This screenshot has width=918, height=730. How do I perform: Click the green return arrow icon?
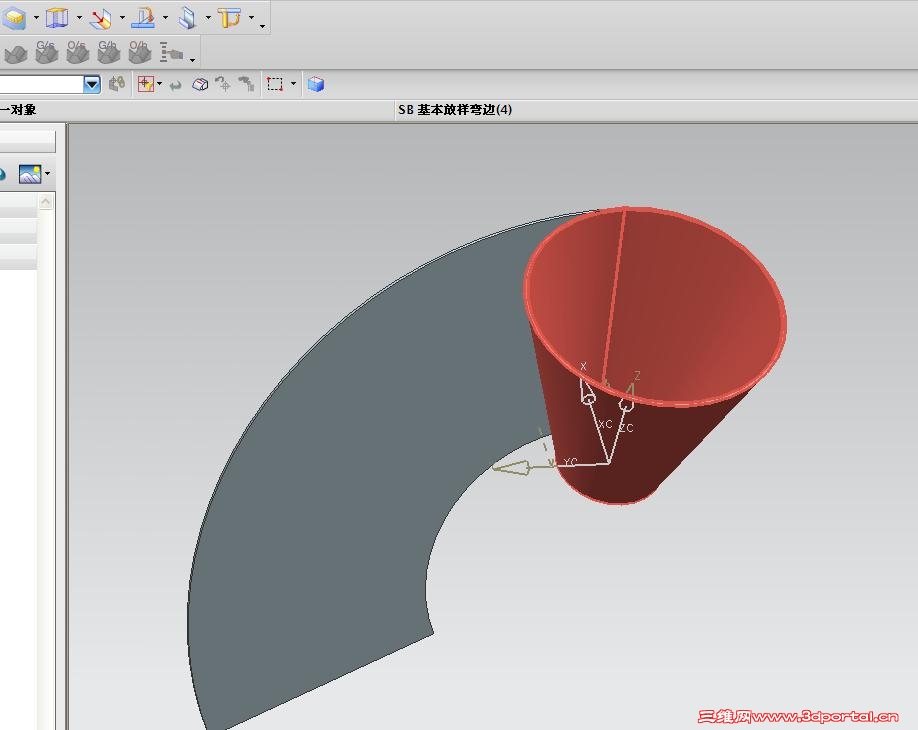coord(175,85)
